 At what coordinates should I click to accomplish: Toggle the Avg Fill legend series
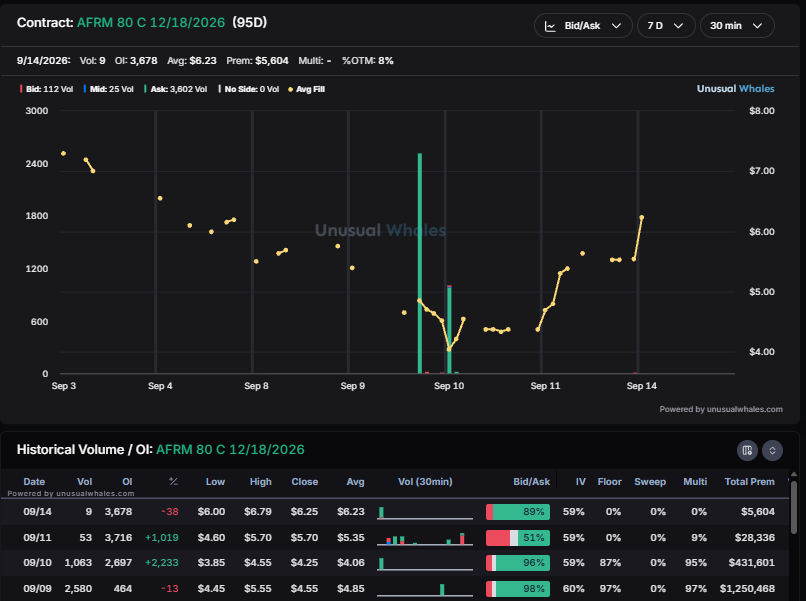coord(306,89)
